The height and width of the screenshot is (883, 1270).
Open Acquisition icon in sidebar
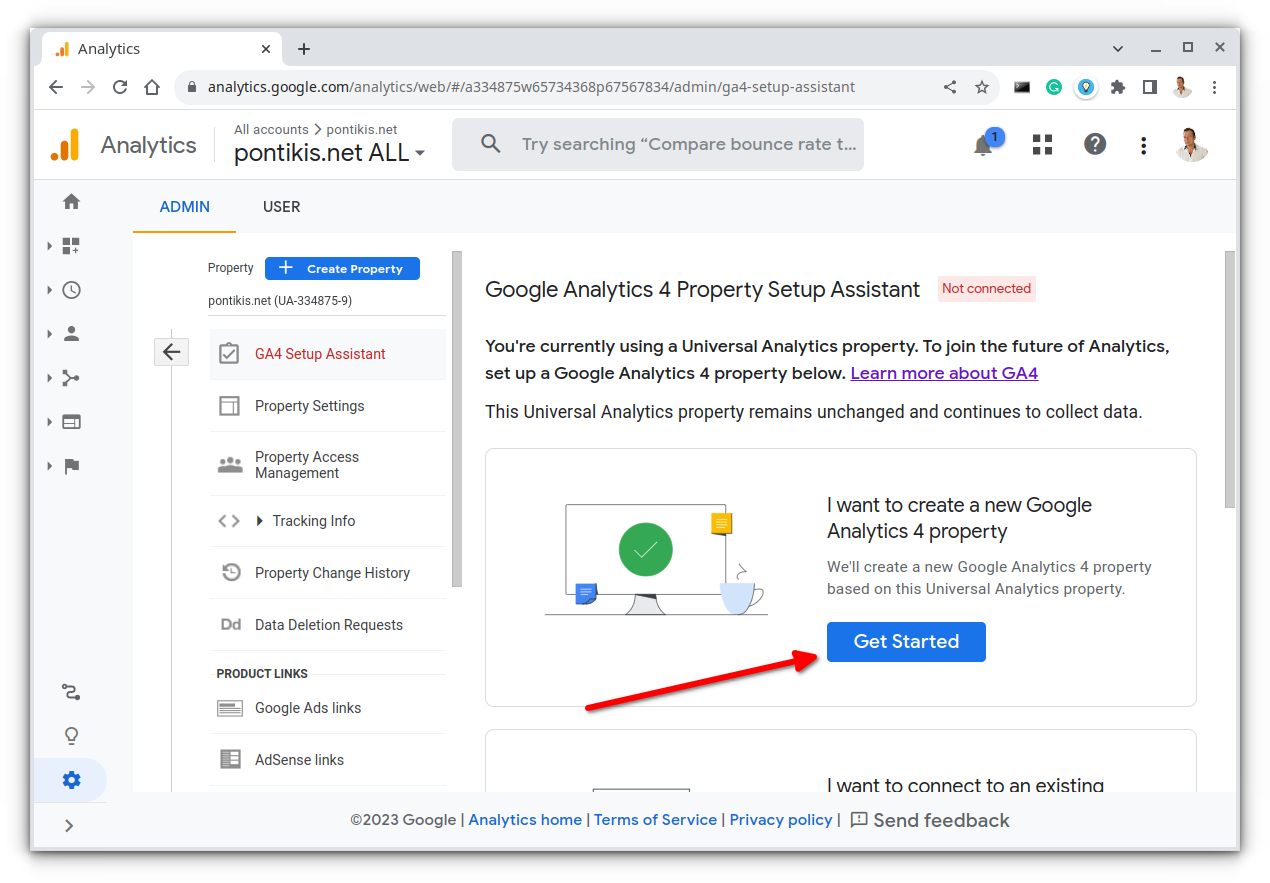click(x=71, y=378)
